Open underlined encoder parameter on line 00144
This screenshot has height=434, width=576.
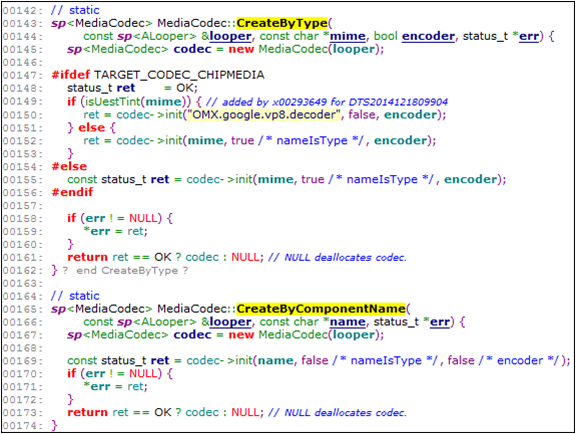(428, 36)
